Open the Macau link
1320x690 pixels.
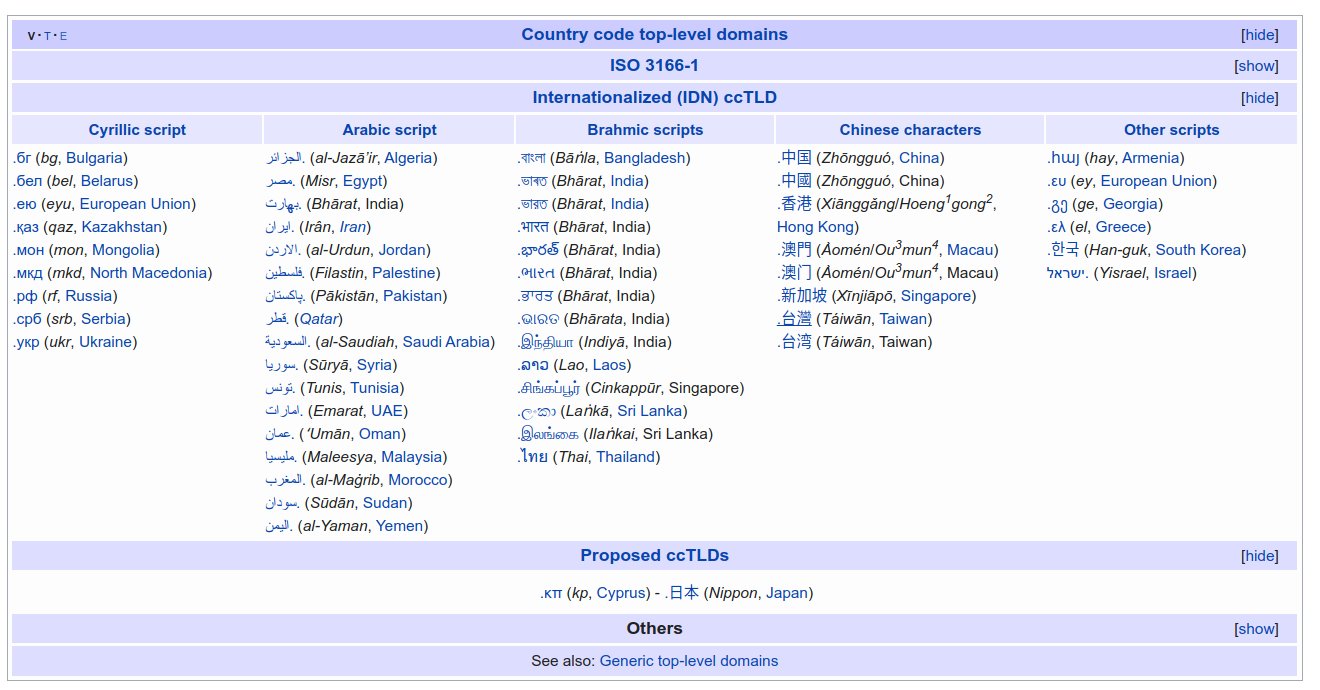click(970, 250)
